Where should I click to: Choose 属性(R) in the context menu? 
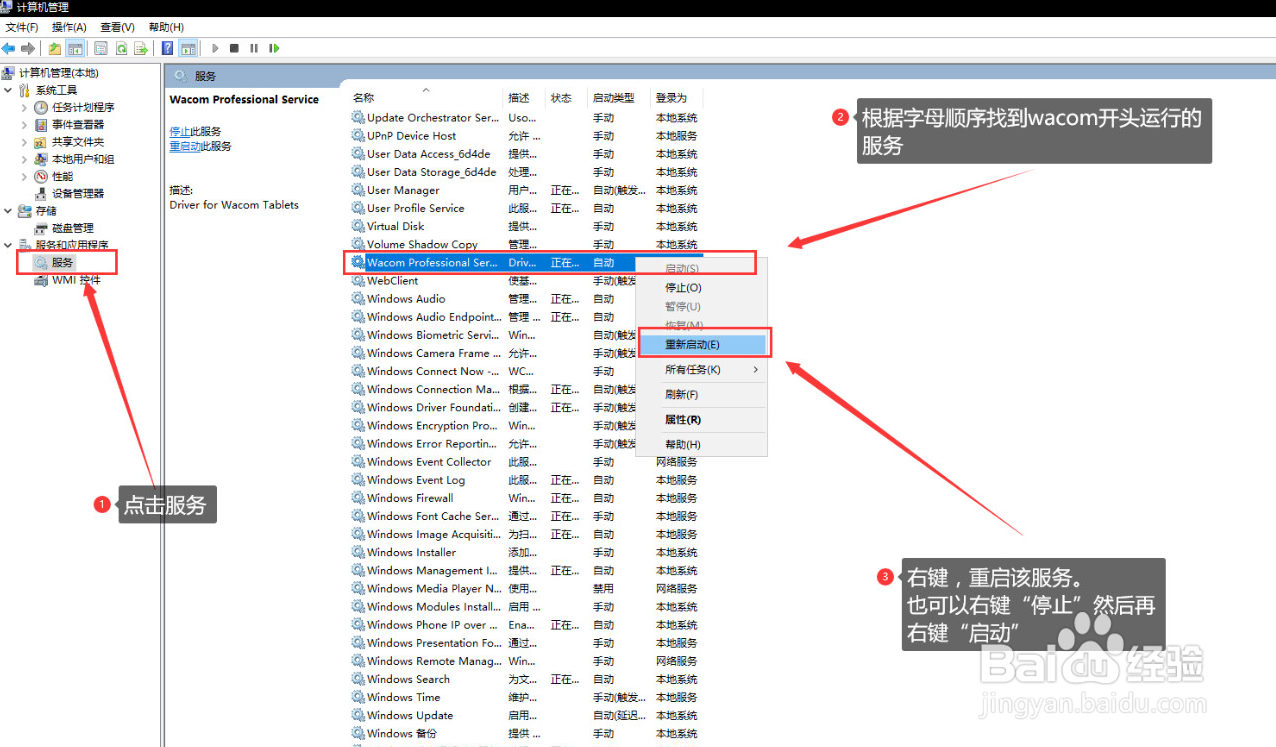pyautogui.click(x=701, y=420)
